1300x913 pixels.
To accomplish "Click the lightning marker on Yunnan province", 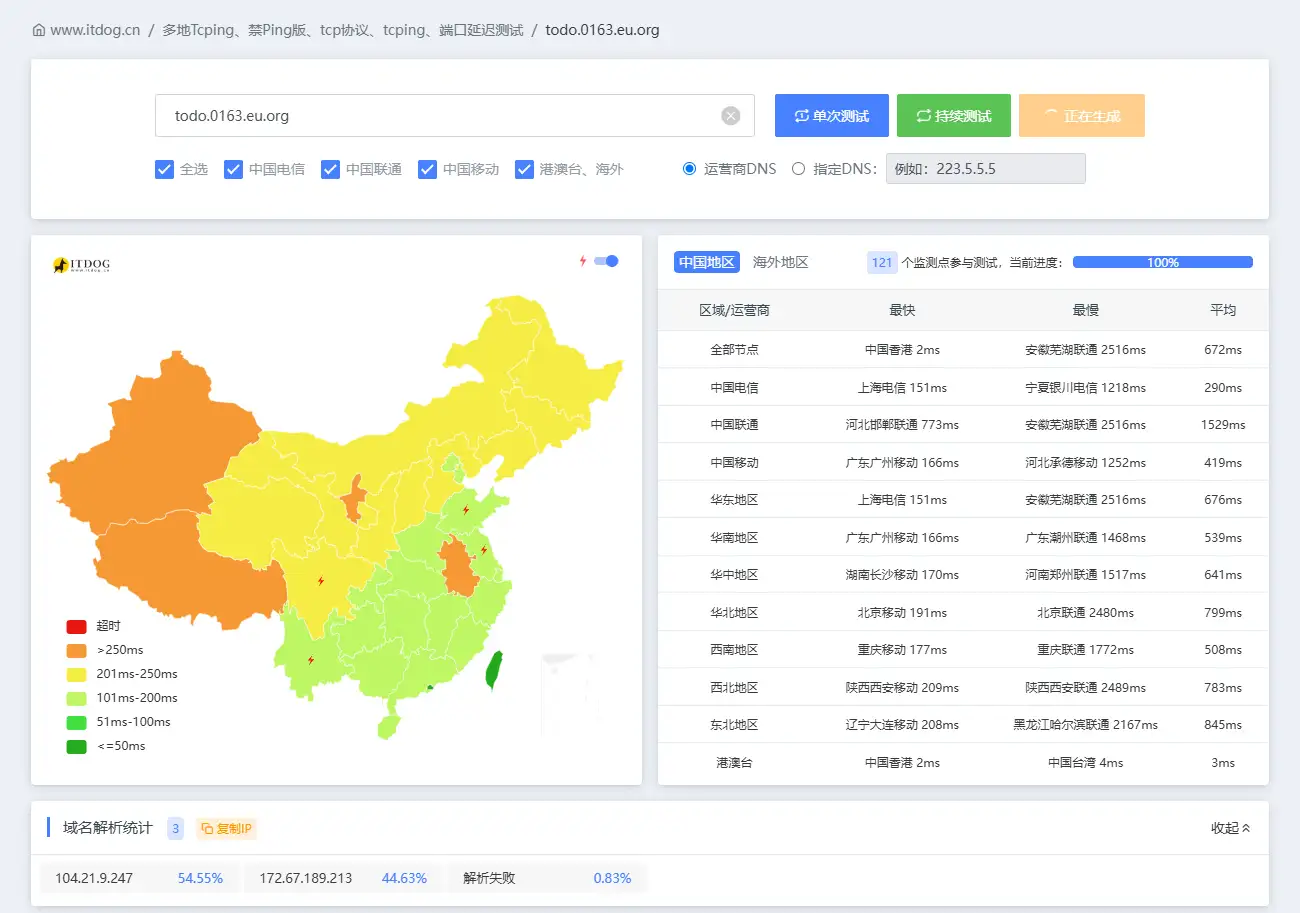I will (x=310, y=660).
